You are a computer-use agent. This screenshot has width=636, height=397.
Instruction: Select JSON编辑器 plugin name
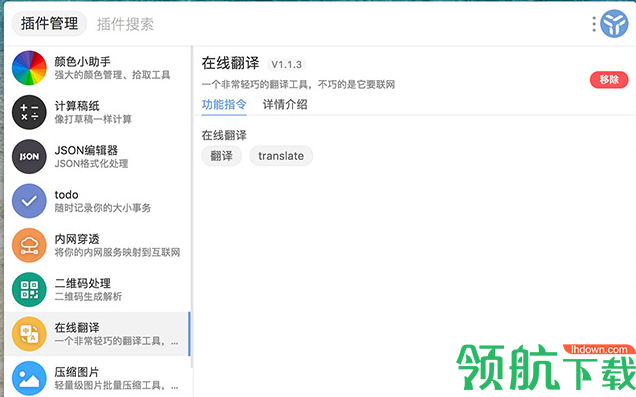point(86,150)
